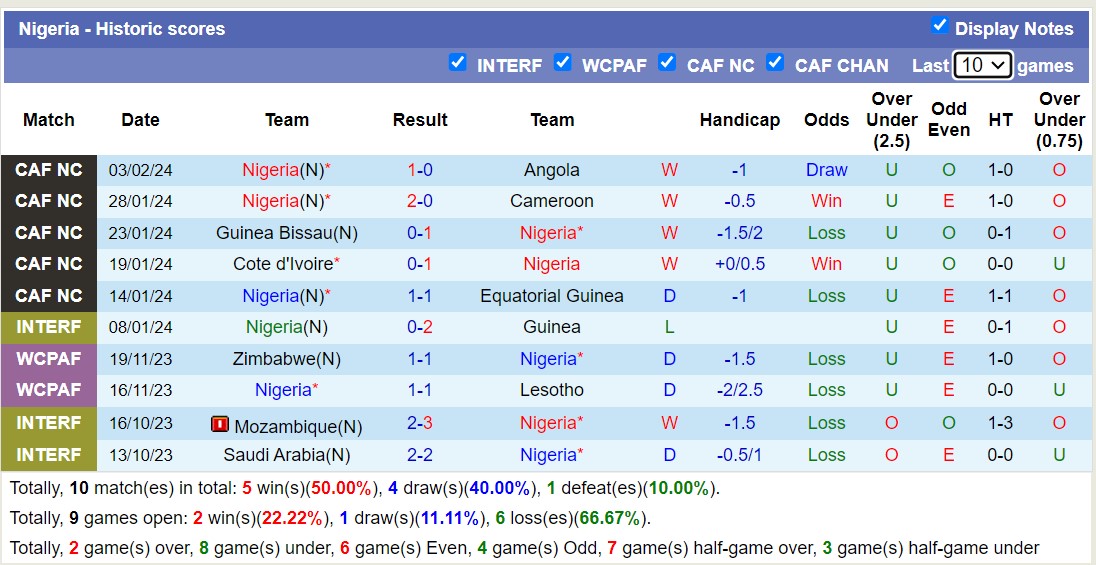Open Cameroon team link
Viewport: 1096px width, 565px height.
(551, 201)
